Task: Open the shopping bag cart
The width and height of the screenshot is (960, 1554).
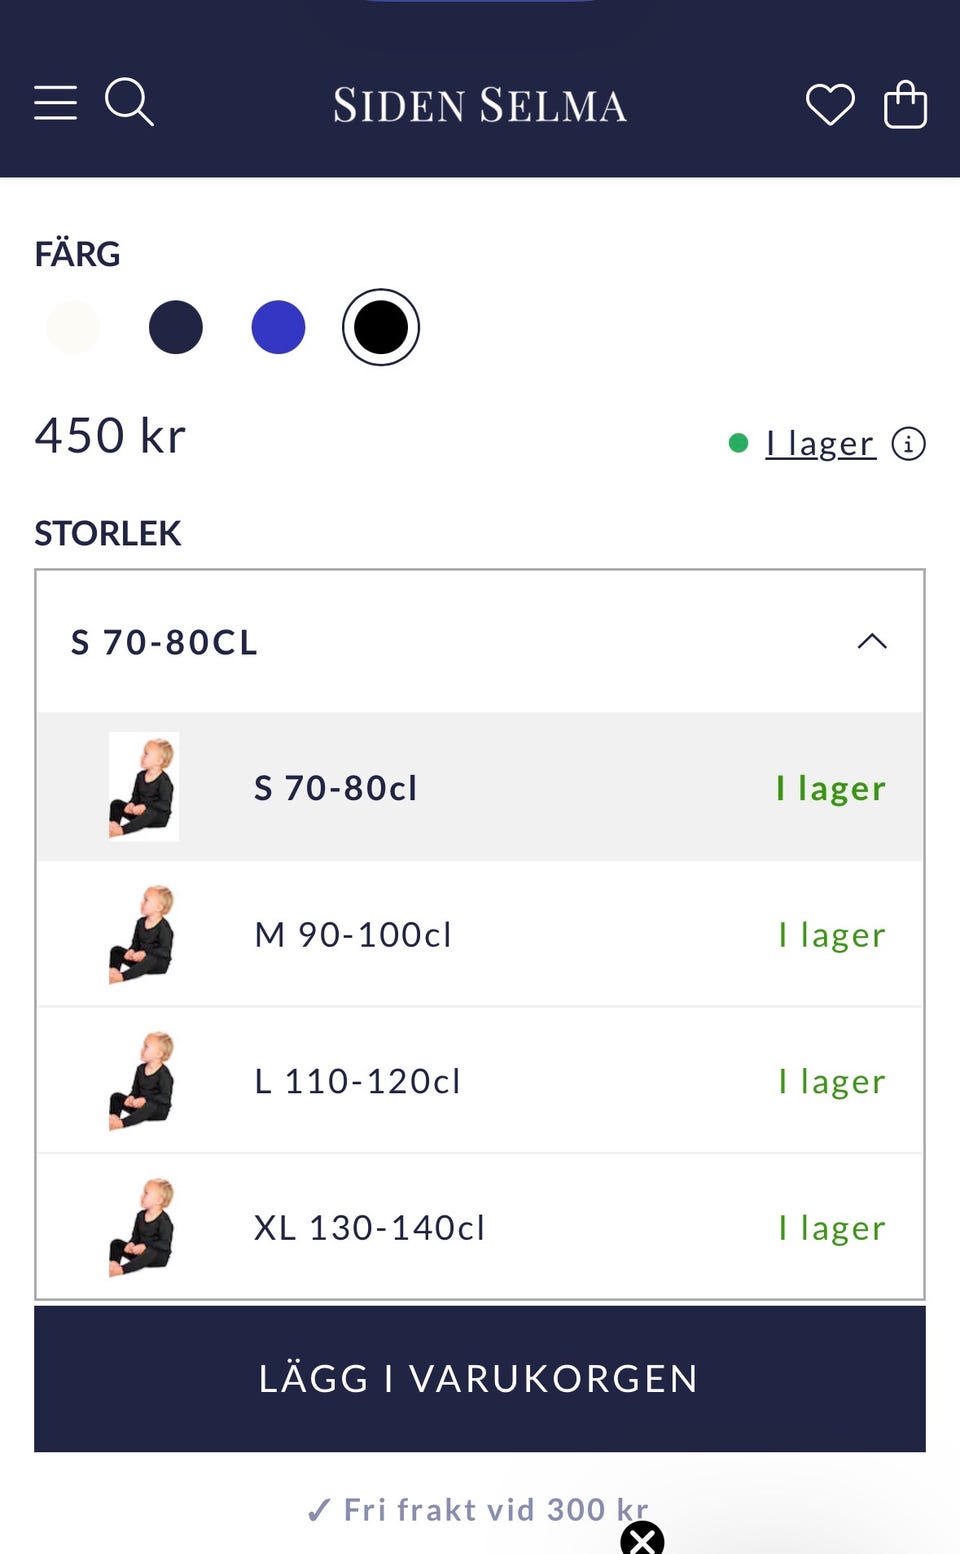Action: pos(905,104)
